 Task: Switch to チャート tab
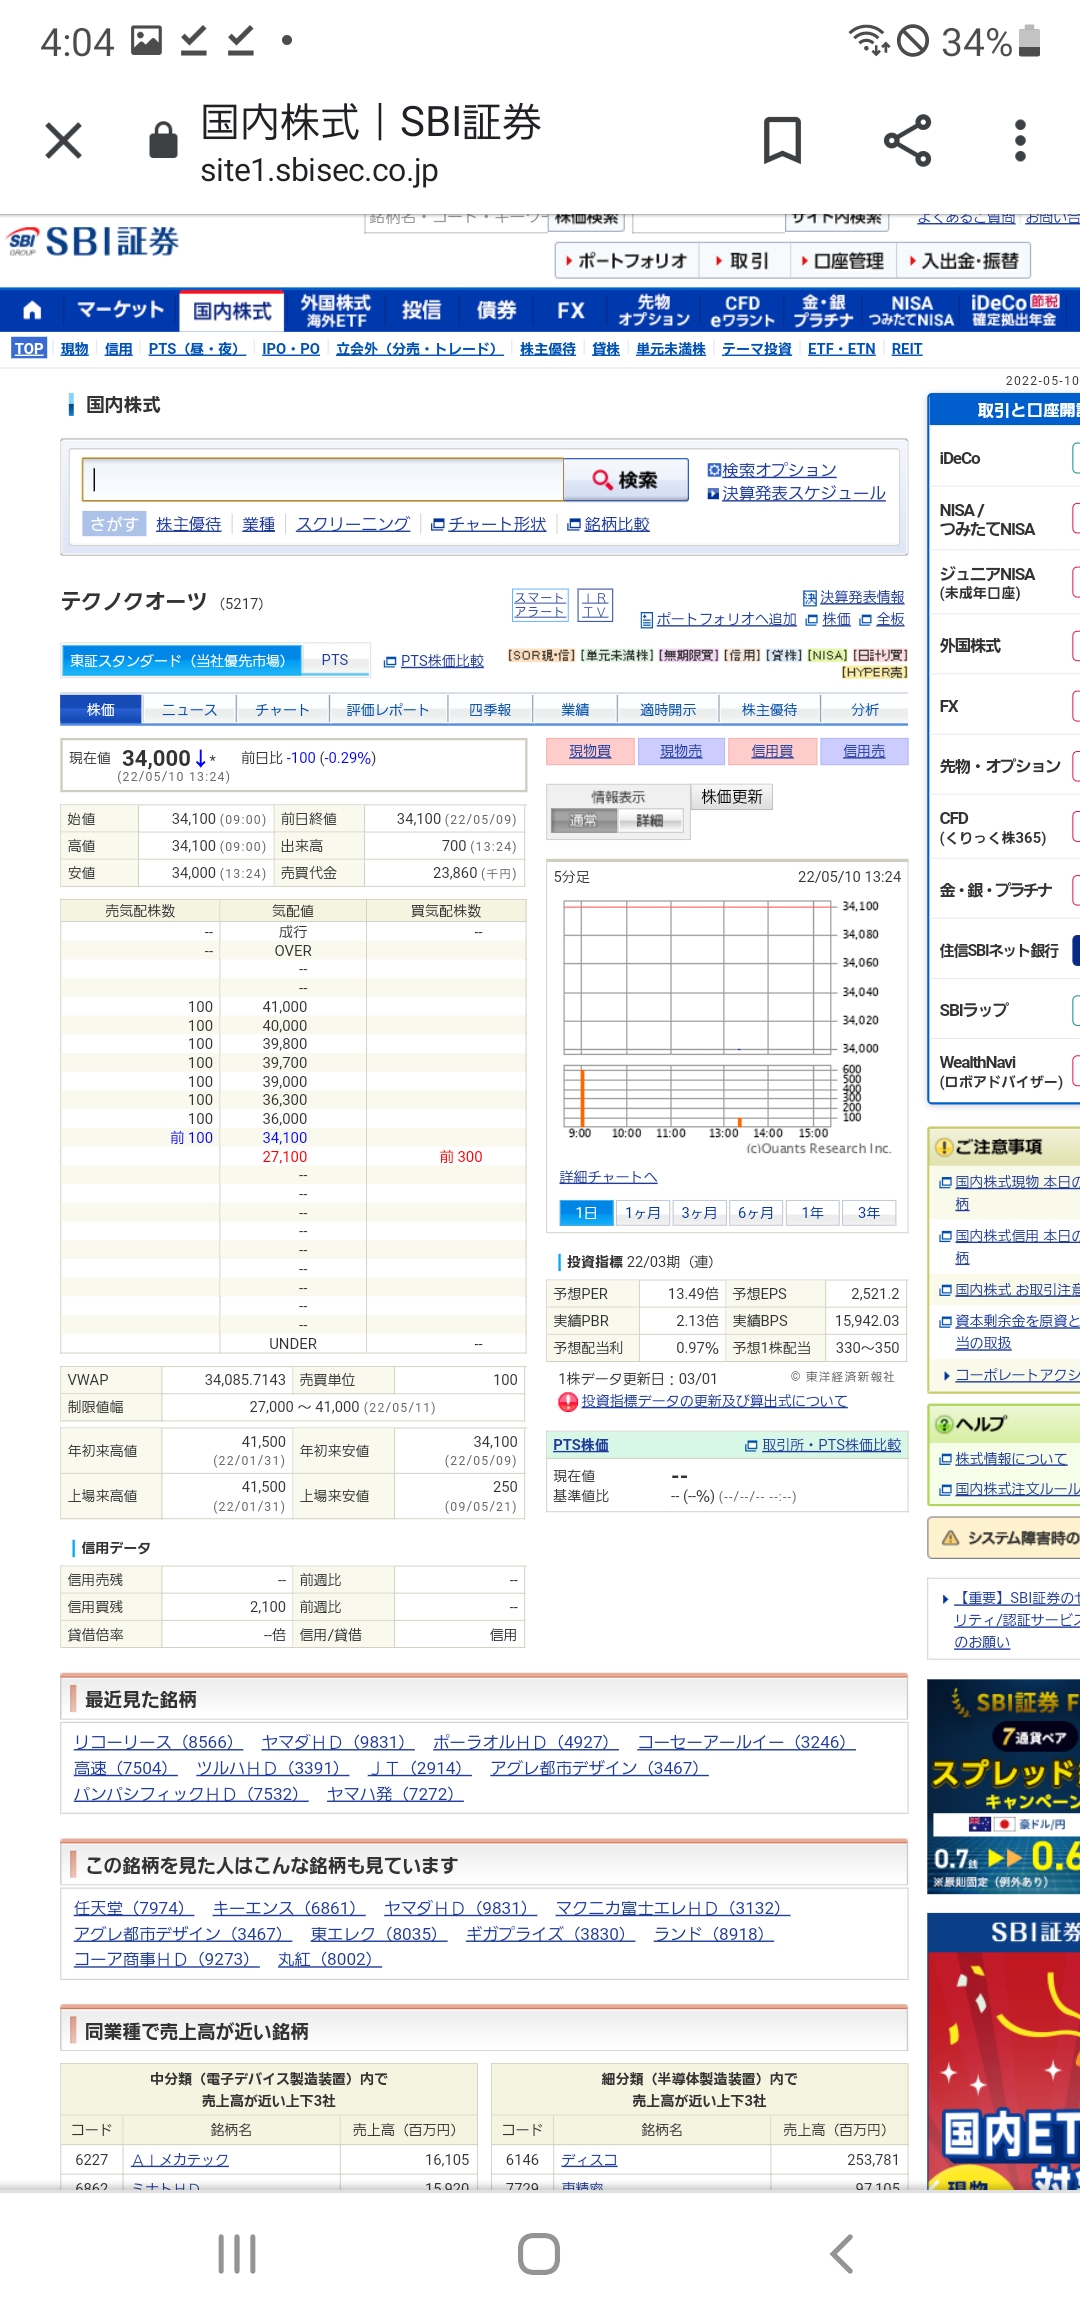282,710
